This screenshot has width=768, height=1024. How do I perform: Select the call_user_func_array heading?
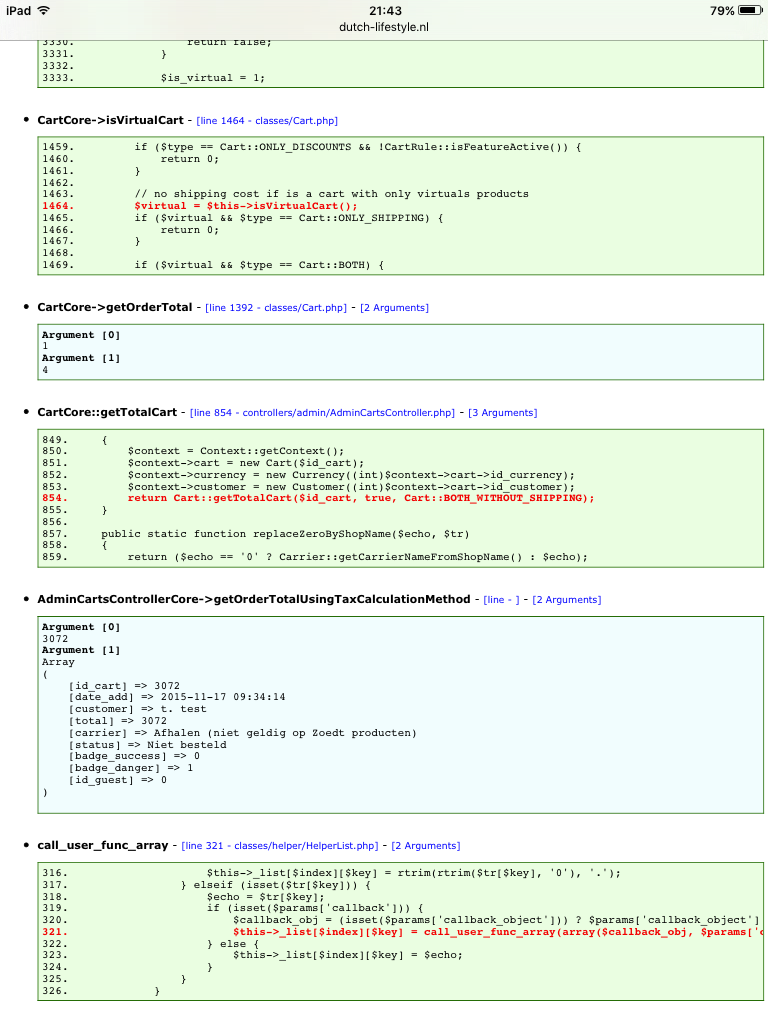(103, 845)
